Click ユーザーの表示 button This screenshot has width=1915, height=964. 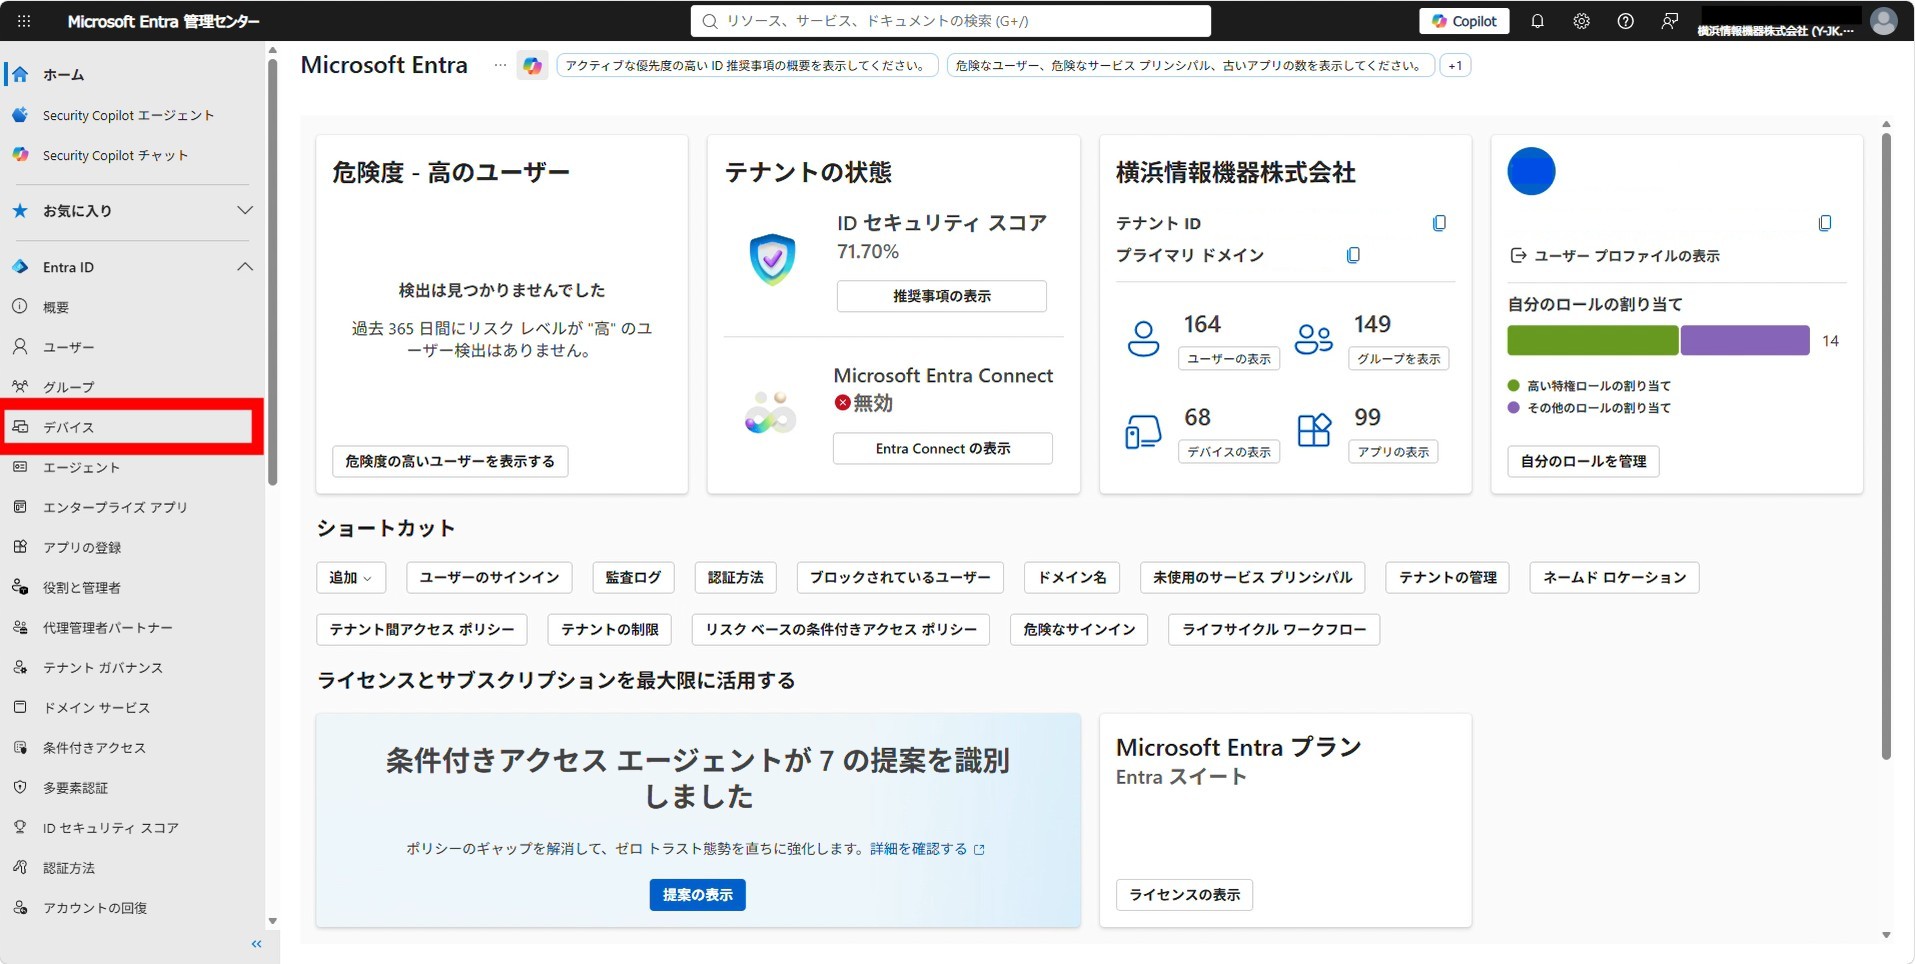point(1229,359)
